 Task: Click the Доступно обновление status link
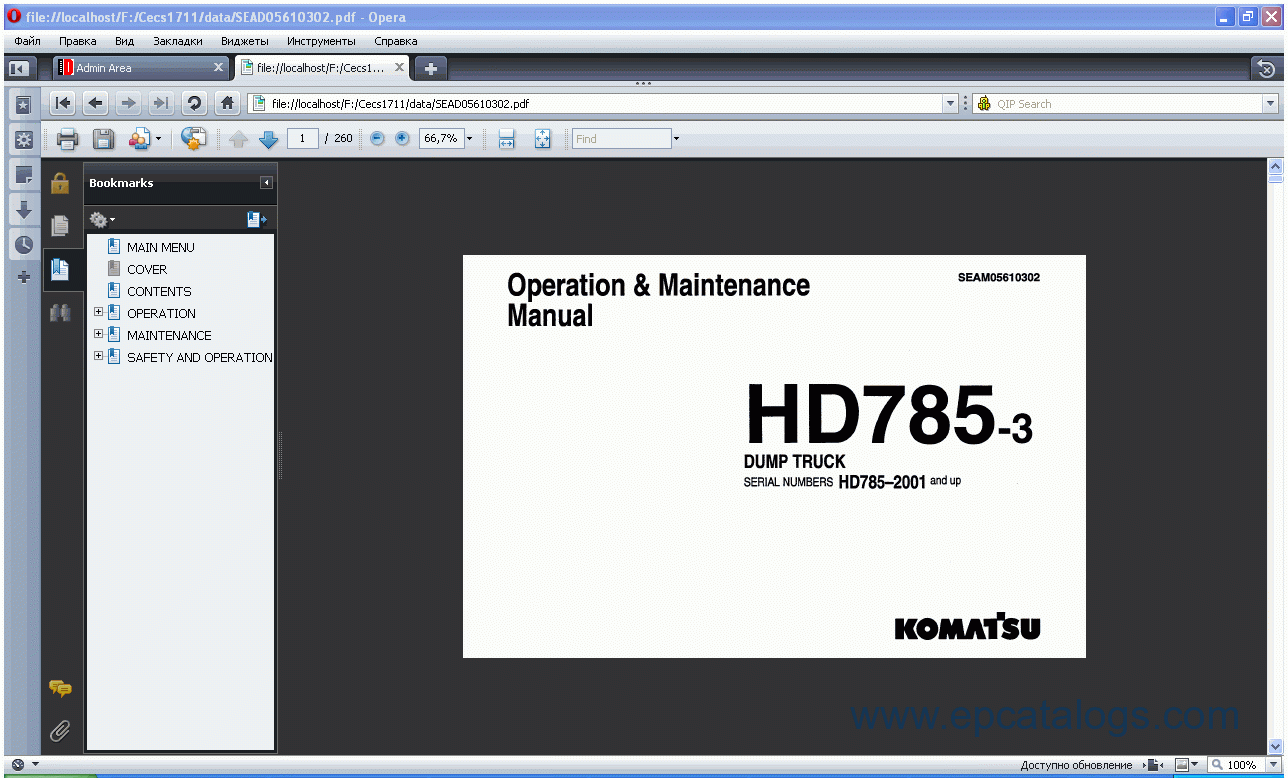[x=1076, y=765]
